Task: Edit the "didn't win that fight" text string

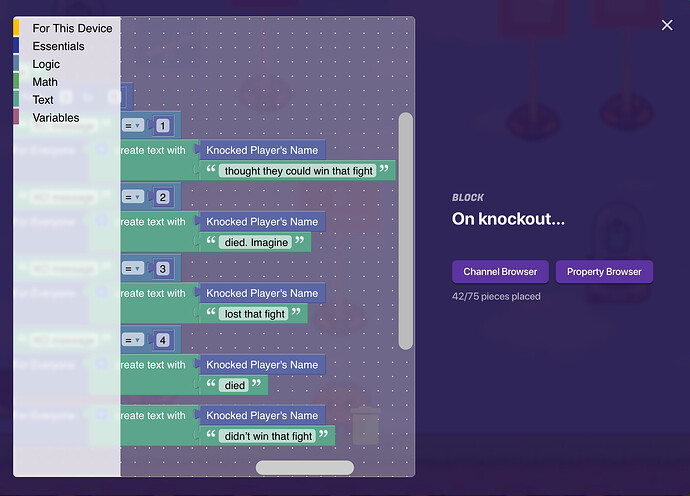Action: coord(269,436)
